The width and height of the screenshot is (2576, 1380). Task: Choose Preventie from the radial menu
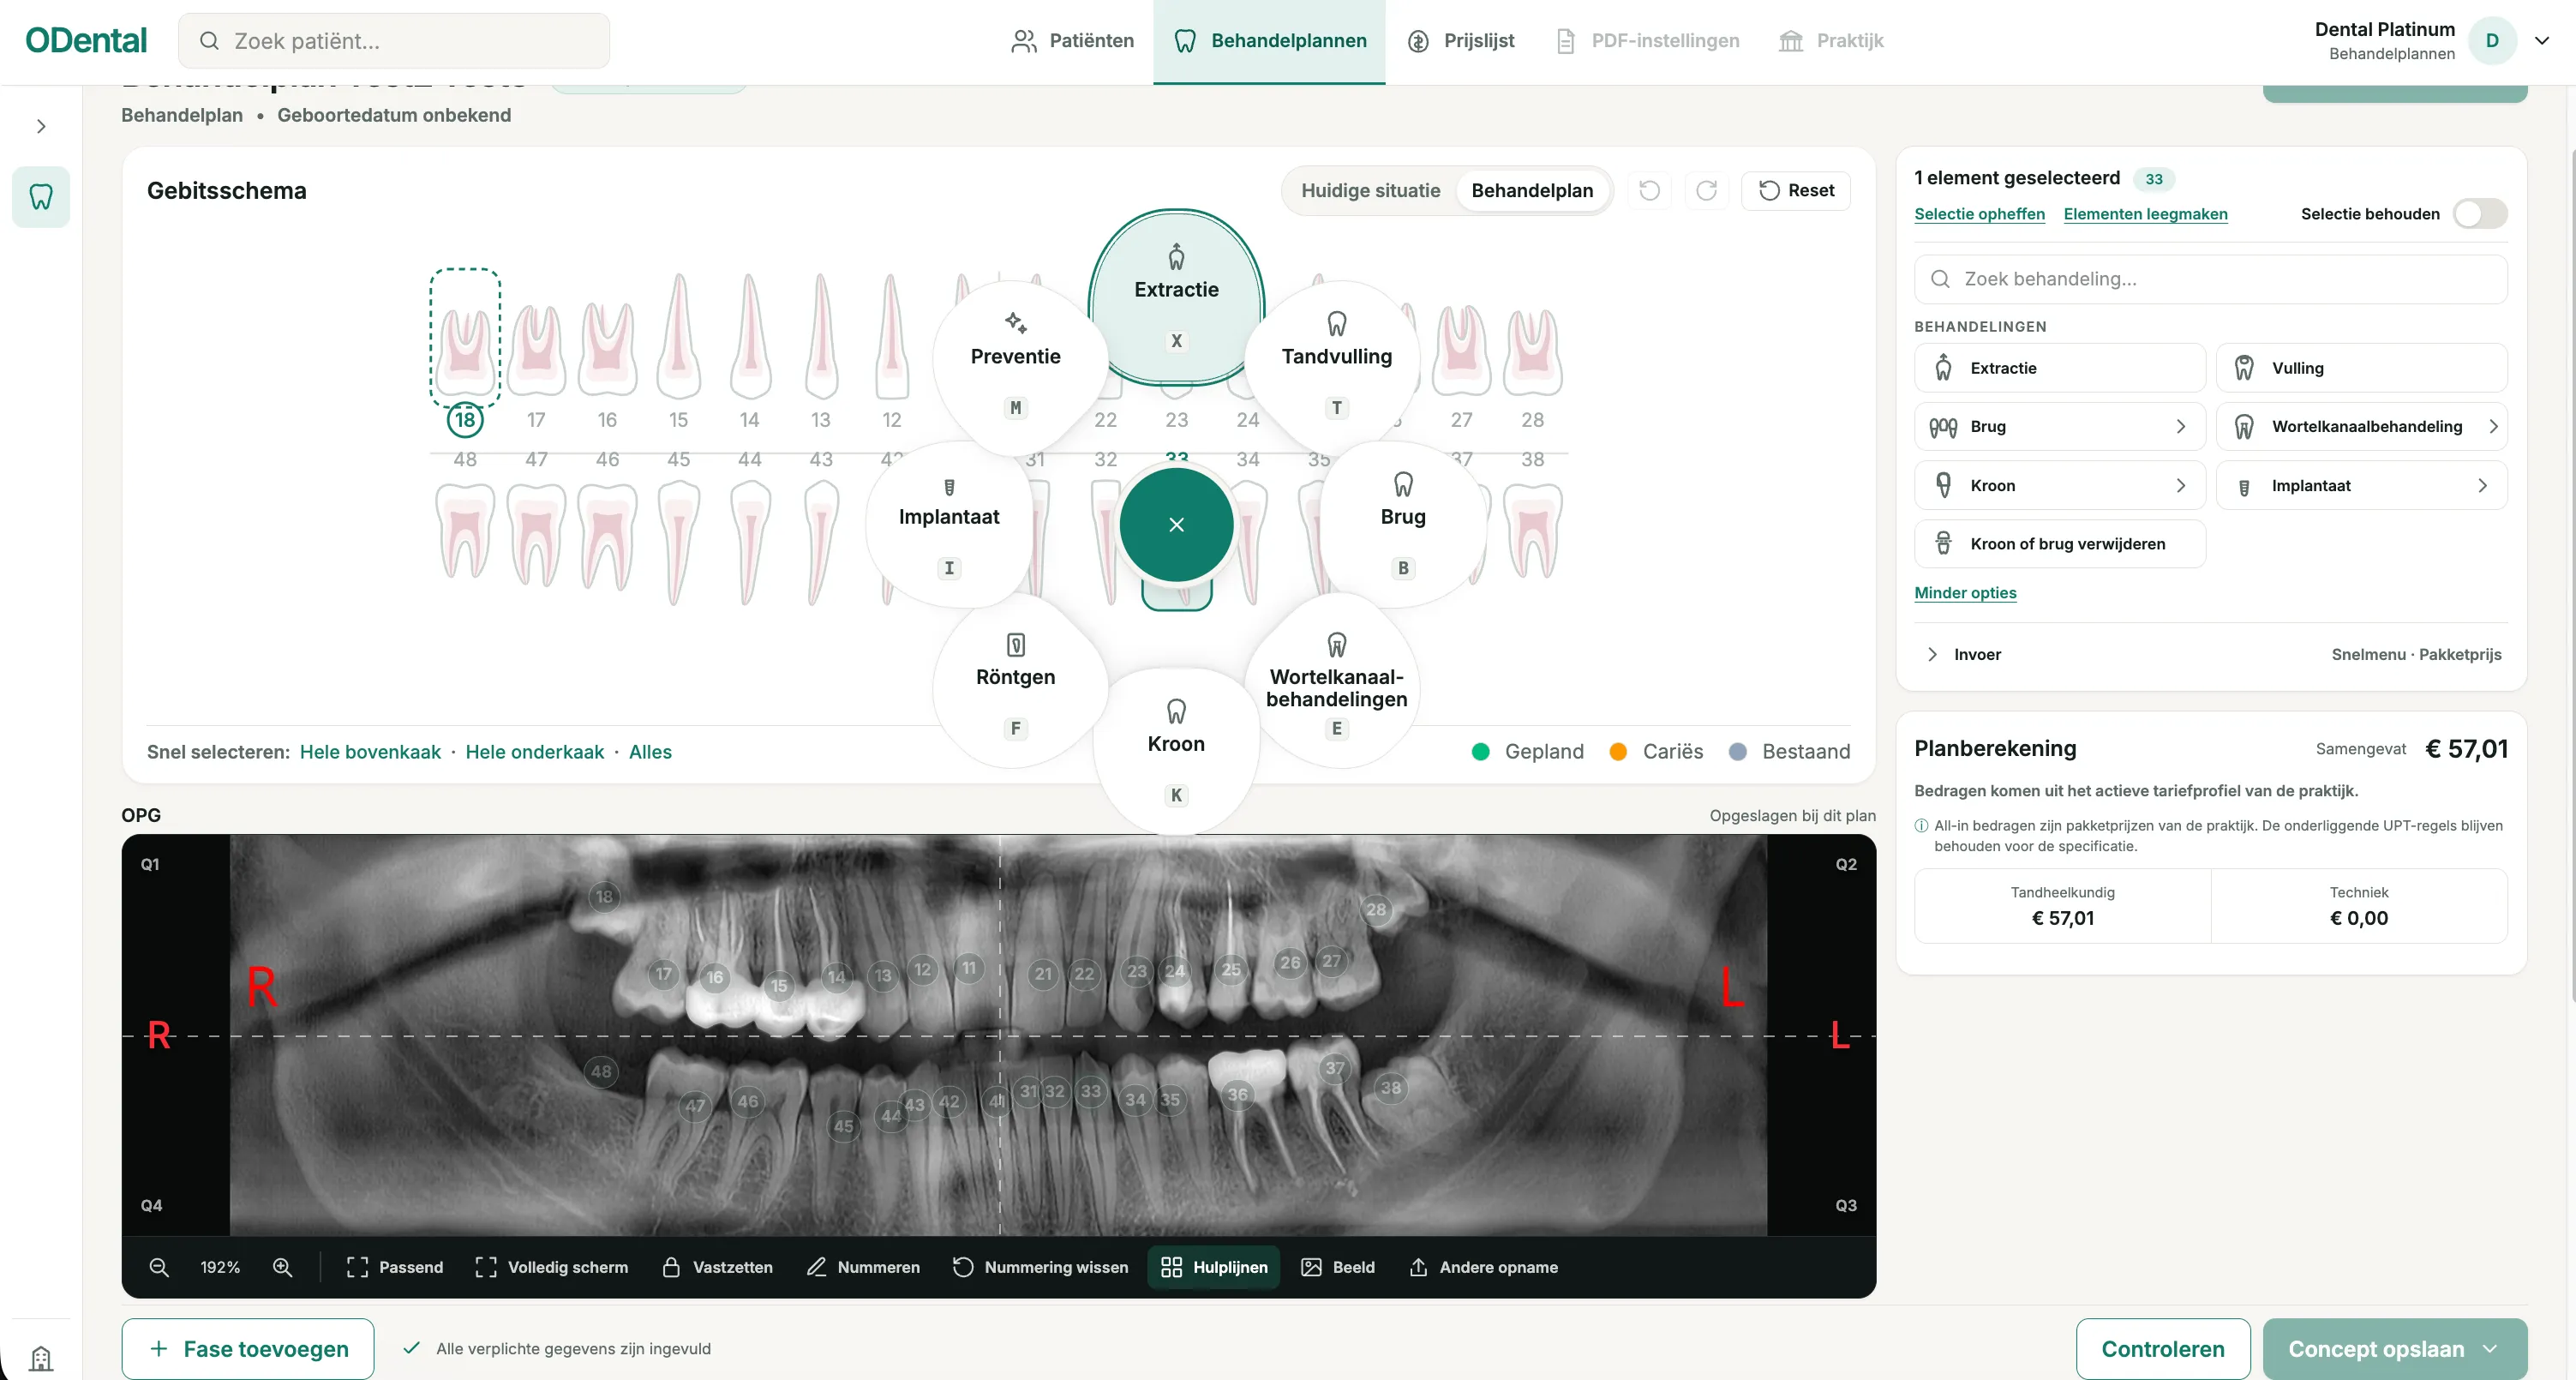click(1015, 364)
